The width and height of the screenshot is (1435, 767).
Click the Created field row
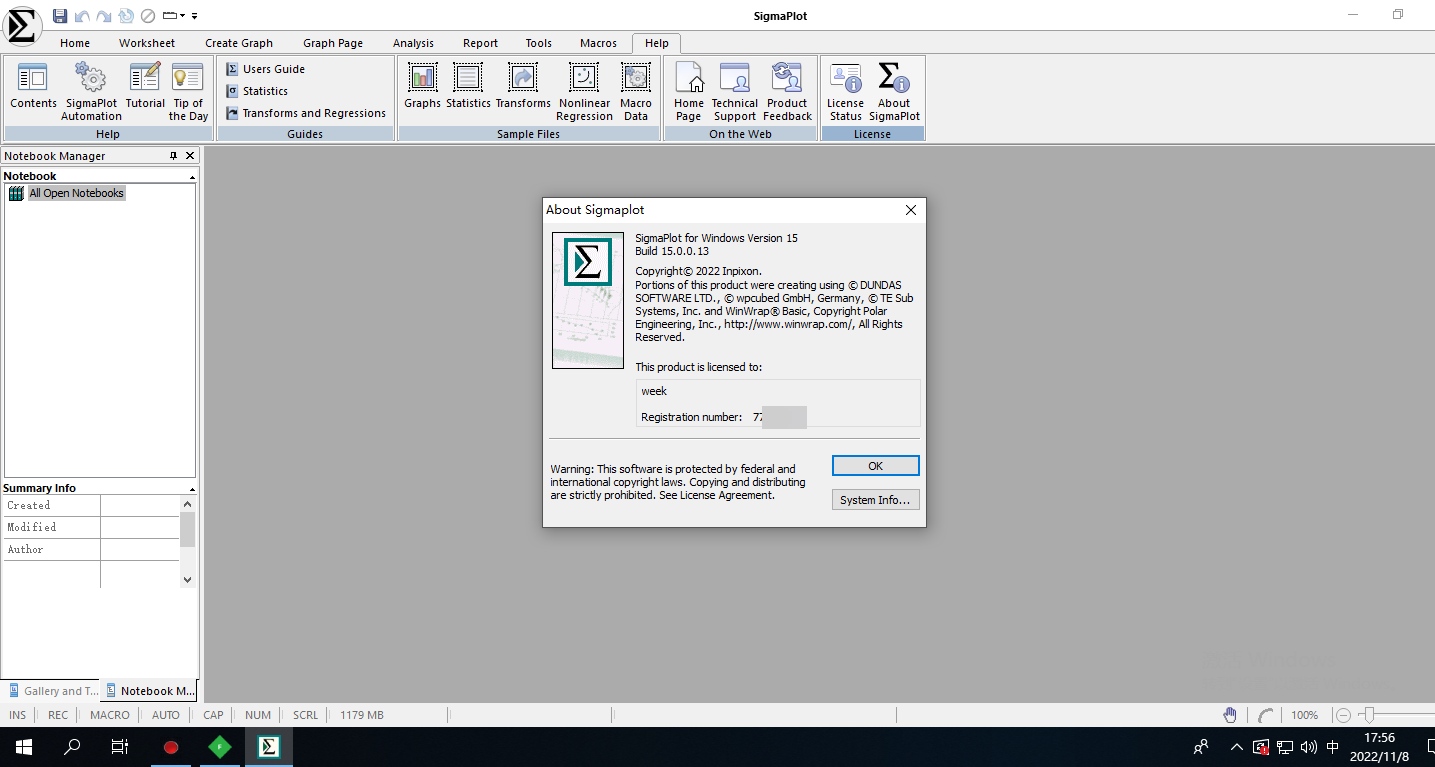pyautogui.click(x=91, y=505)
